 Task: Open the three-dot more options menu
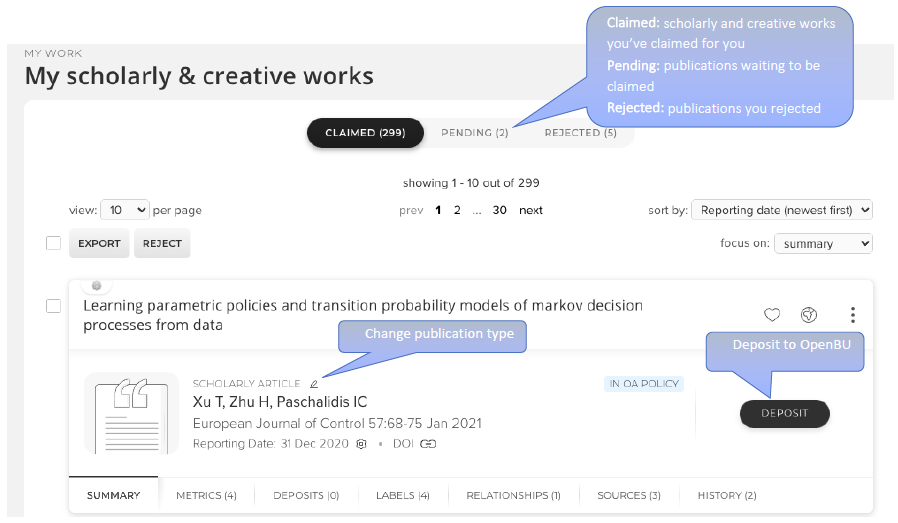point(852,315)
